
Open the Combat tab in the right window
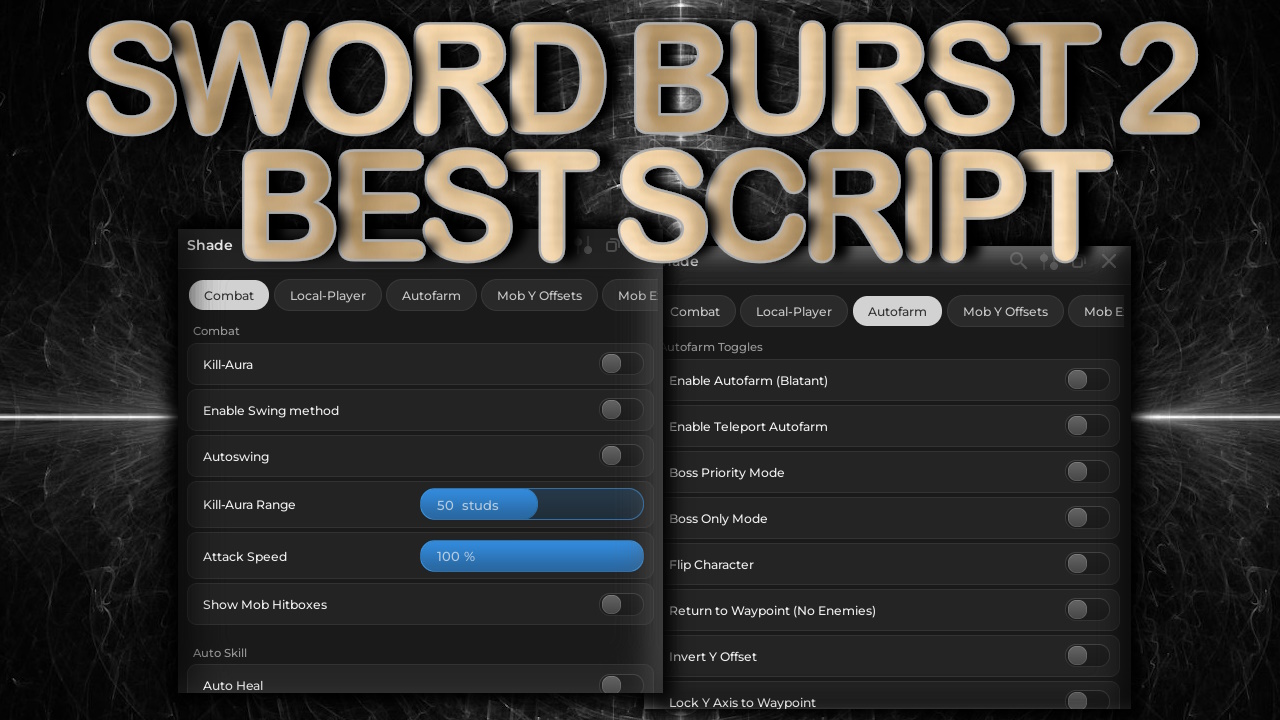(x=695, y=311)
